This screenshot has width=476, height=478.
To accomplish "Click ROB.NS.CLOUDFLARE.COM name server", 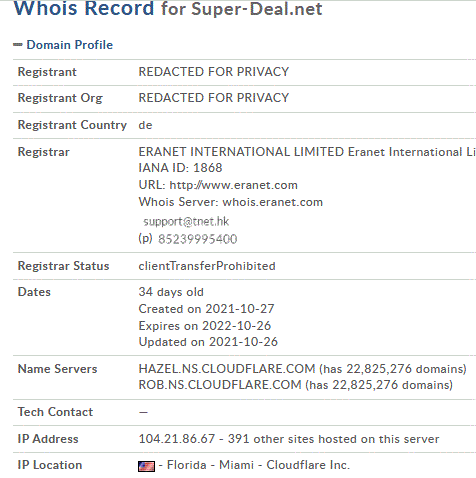I will (220, 385).
